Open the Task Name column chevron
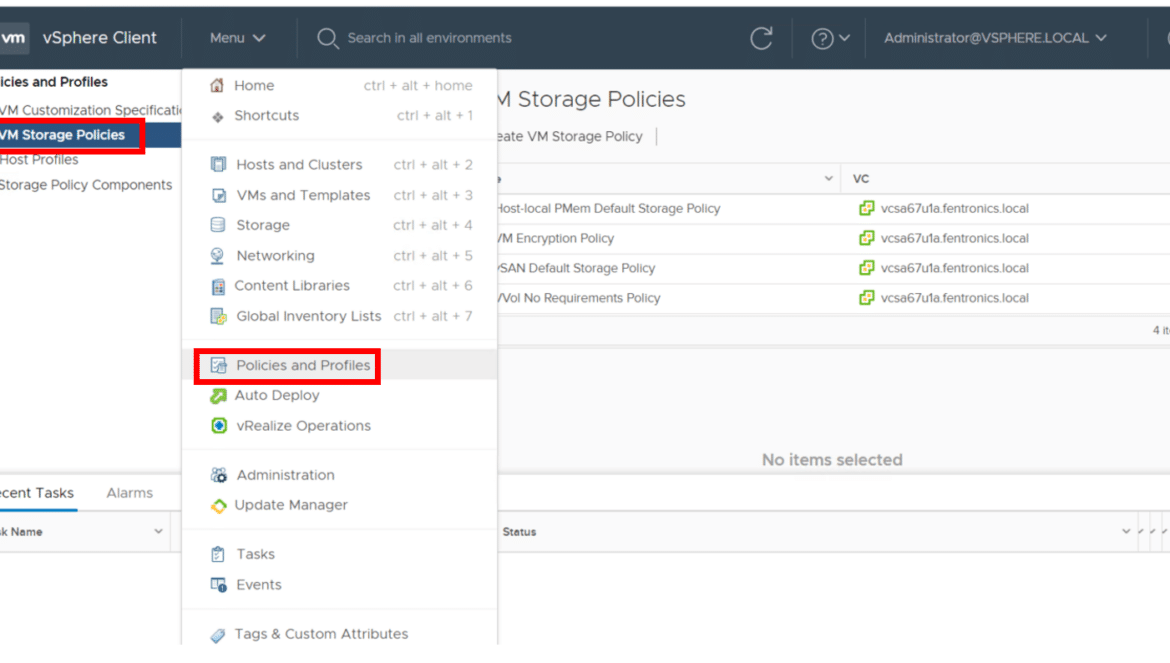This screenshot has height=663, width=1170. 158,532
